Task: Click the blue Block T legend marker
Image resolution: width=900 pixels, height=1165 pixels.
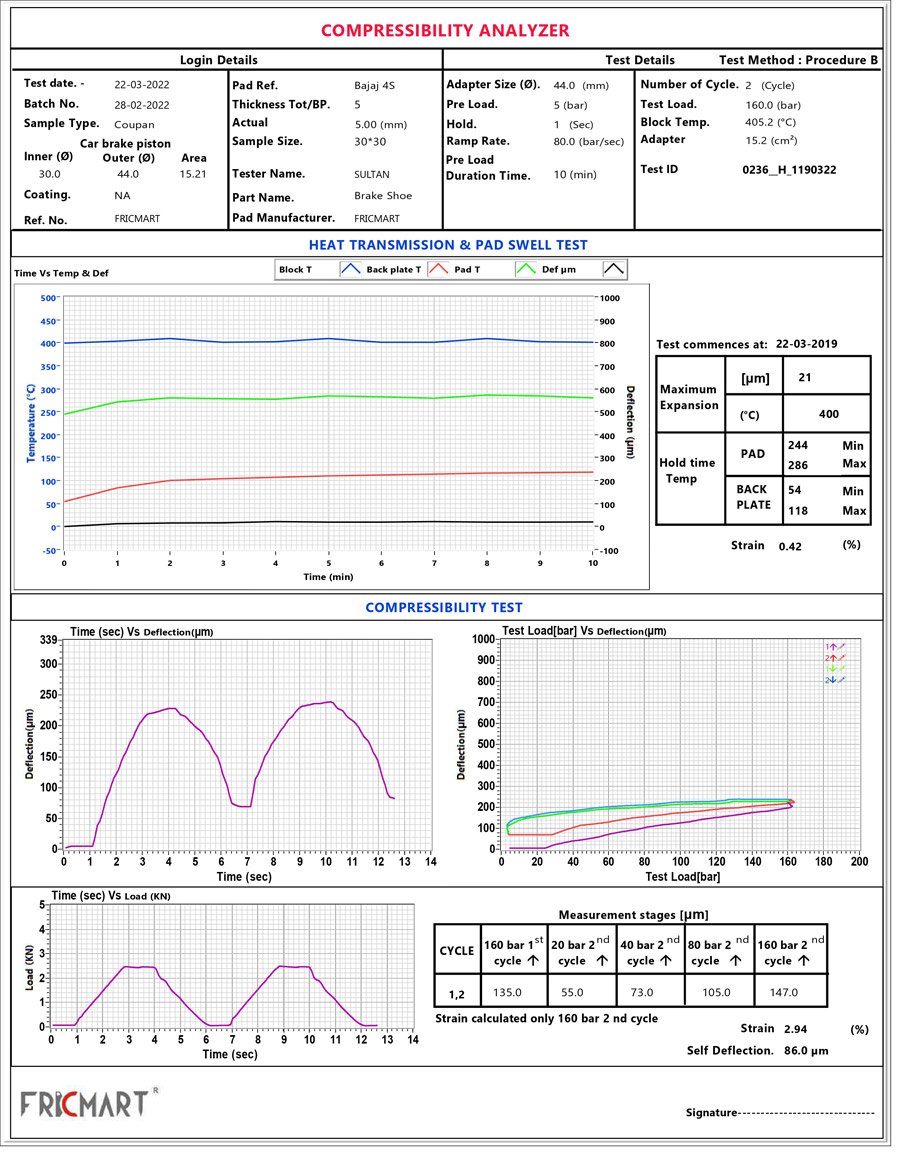Action: point(350,269)
